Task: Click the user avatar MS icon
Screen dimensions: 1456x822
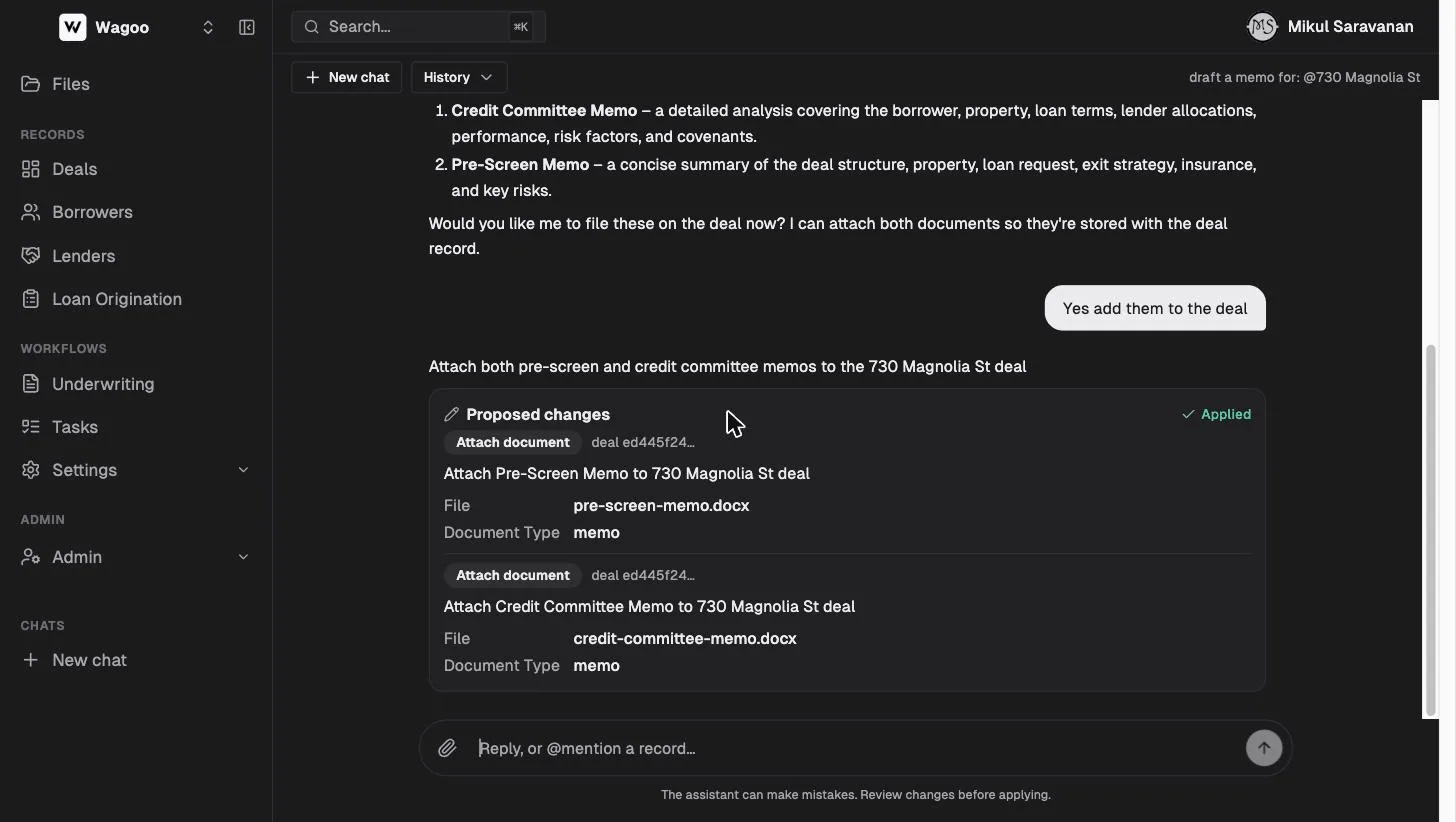Action: pyautogui.click(x=1262, y=27)
